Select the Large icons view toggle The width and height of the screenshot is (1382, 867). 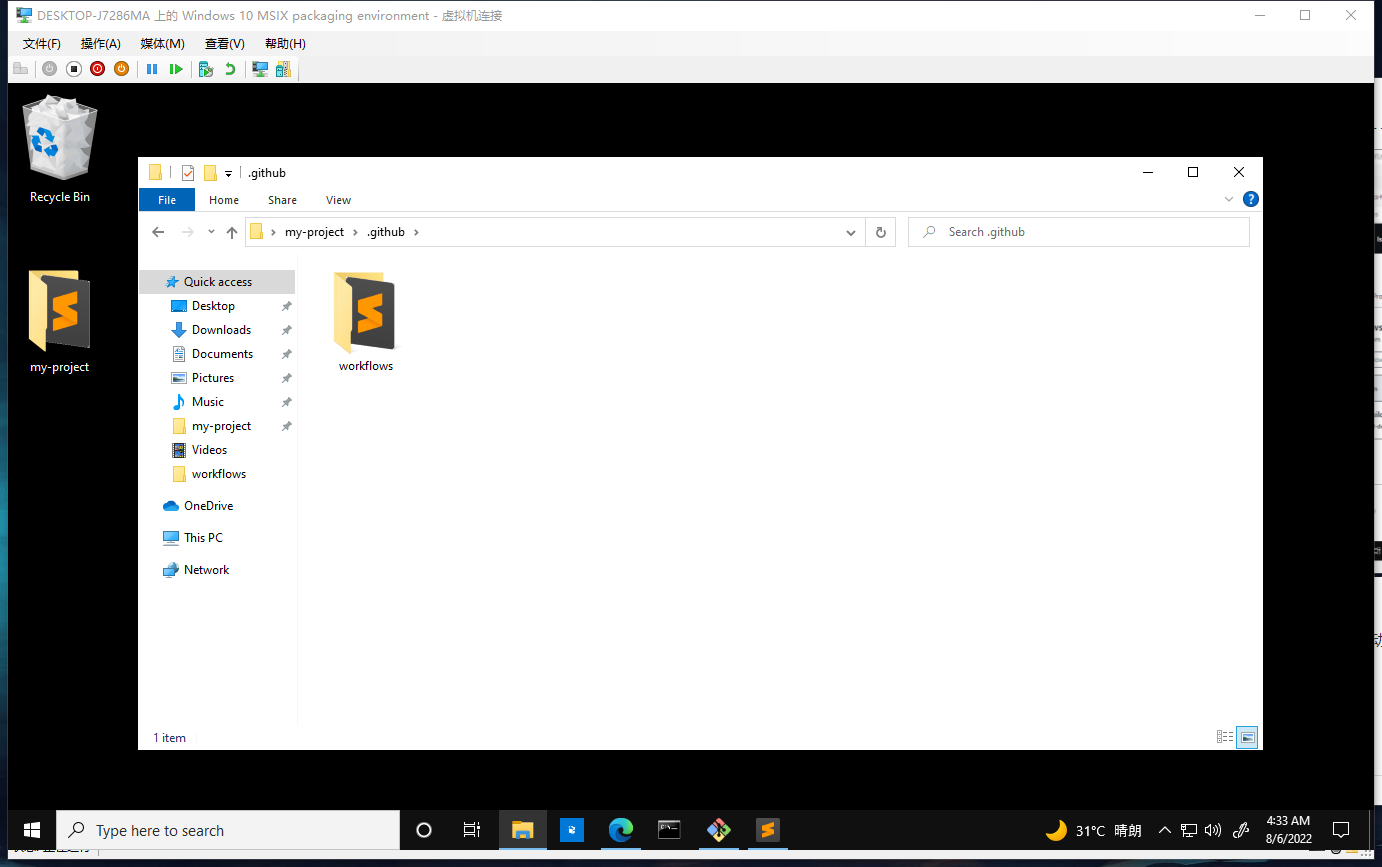click(1247, 737)
